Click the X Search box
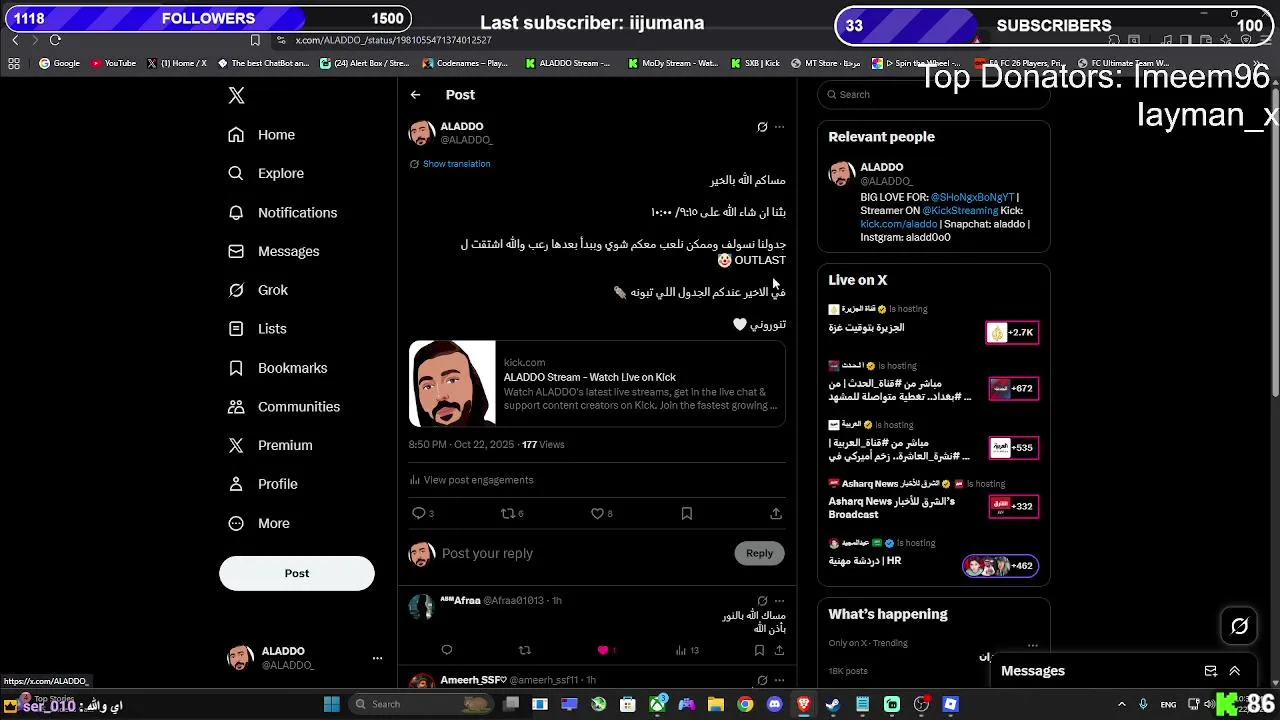The height and width of the screenshot is (720, 1280). tap(934, 94)
